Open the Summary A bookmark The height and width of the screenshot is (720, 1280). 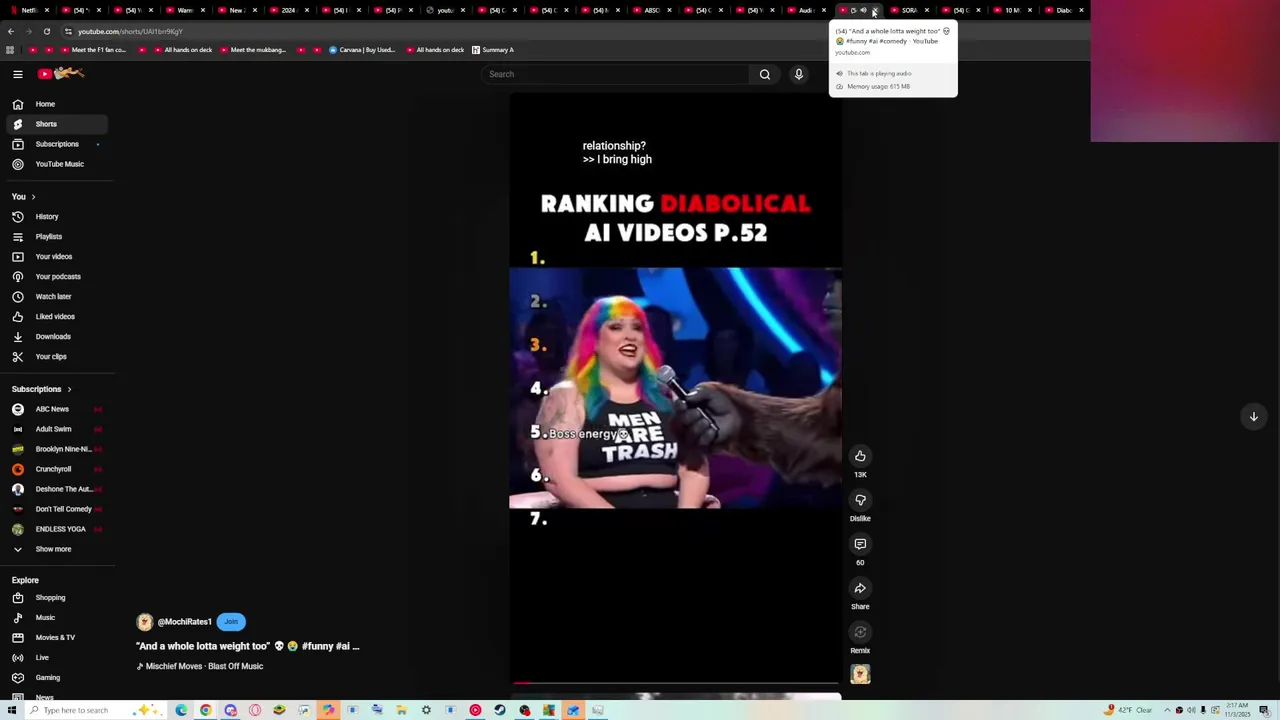[x=493, y=50]
